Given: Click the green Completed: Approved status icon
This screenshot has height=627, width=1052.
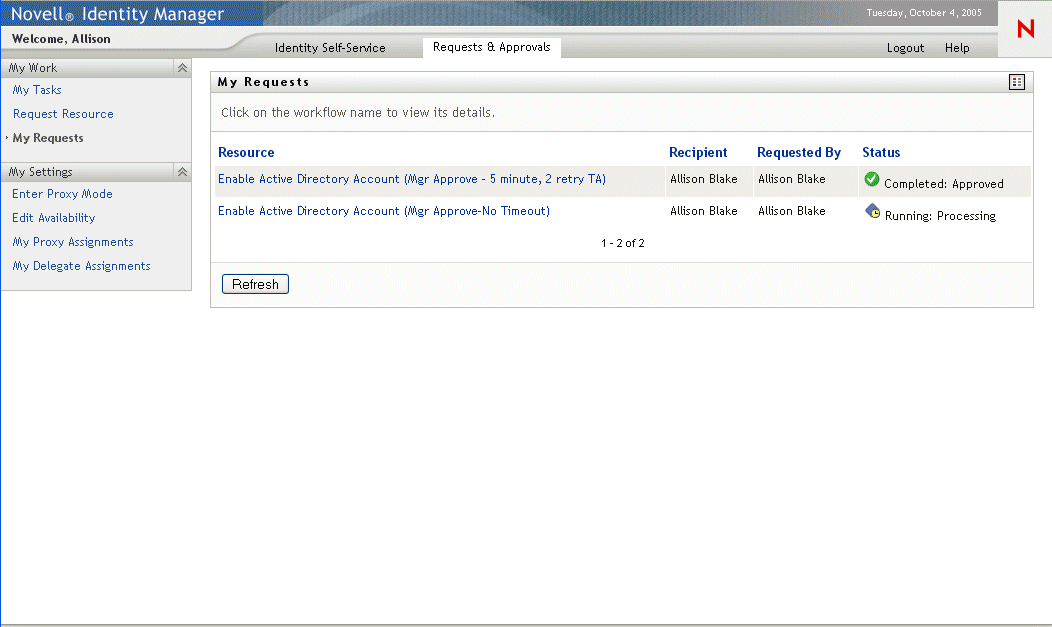Looking at the screenshot, I should click(x=872, y=179).
